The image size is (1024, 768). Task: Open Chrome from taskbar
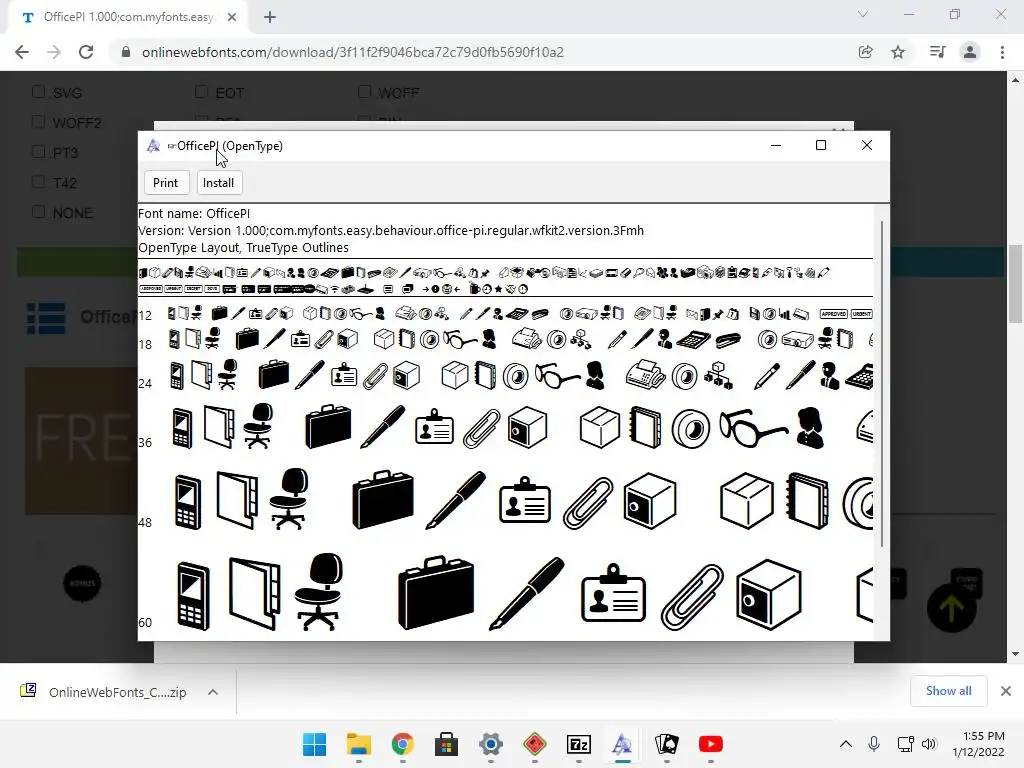pos(402,744)
